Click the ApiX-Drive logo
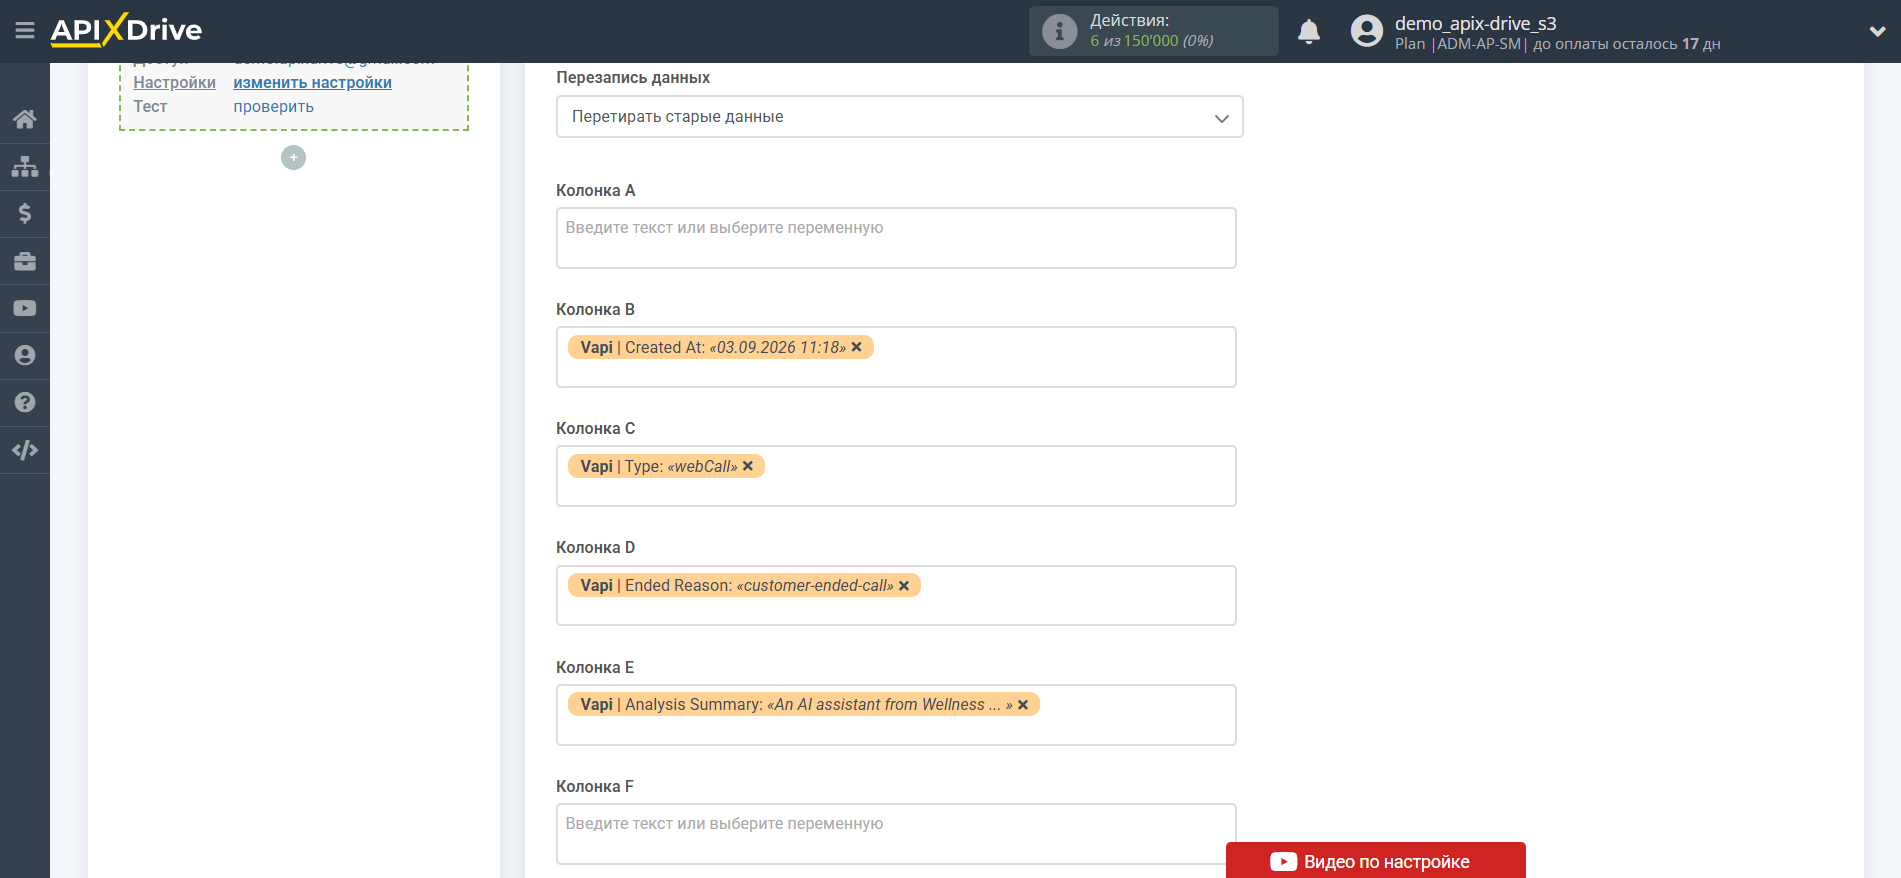This screenshot has height=878, width=1901. [126, 30]
